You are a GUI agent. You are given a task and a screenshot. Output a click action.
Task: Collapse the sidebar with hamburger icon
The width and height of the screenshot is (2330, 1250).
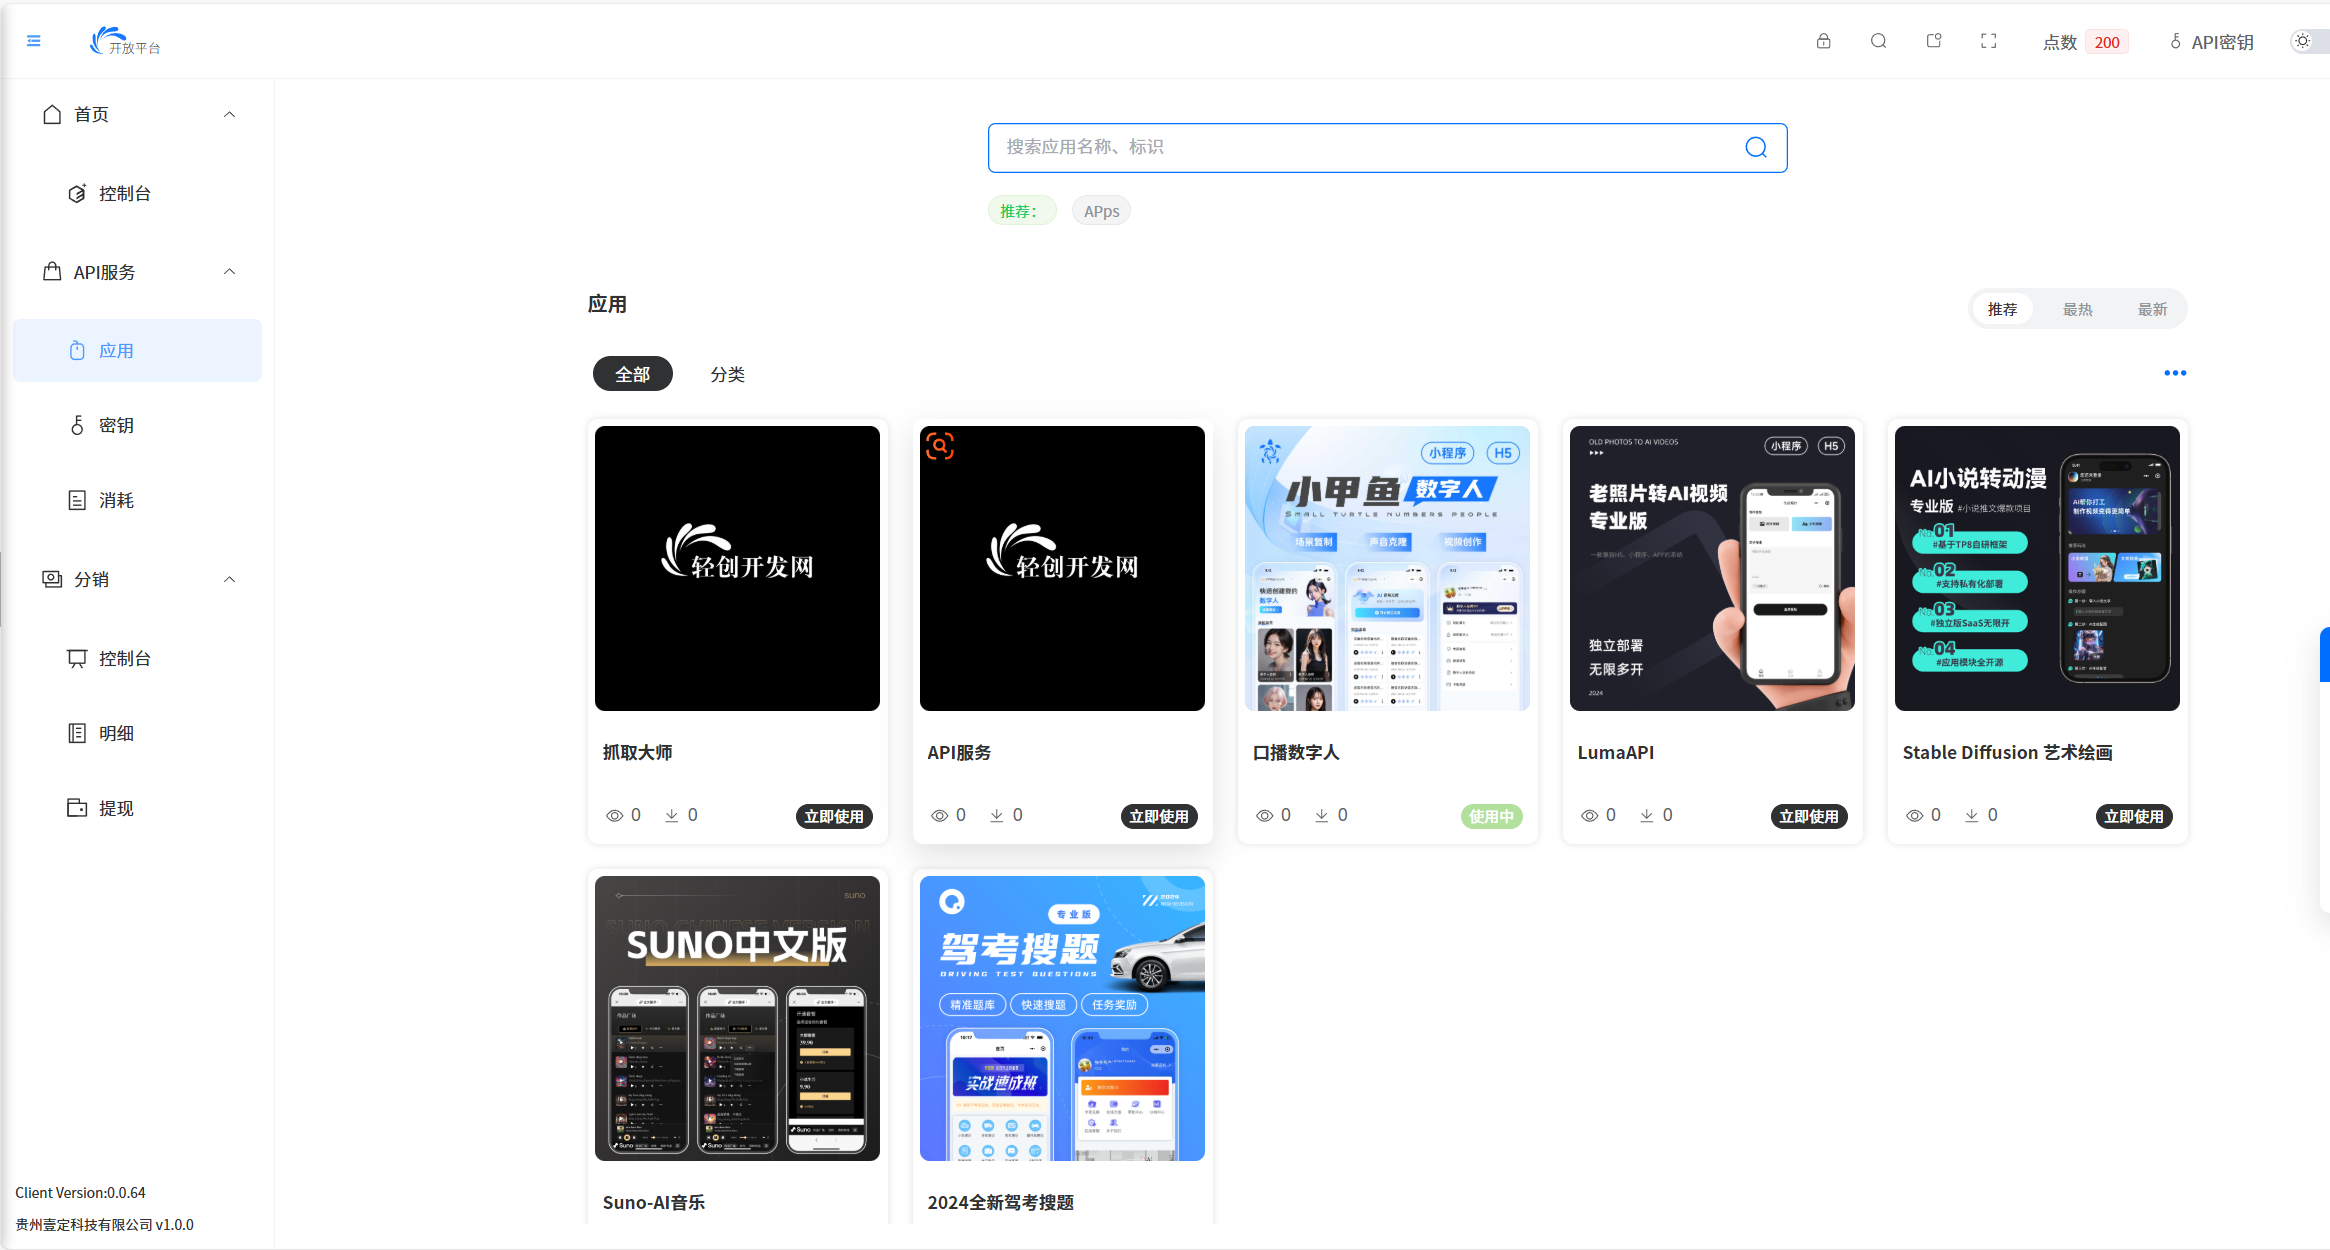click(34, 41)
